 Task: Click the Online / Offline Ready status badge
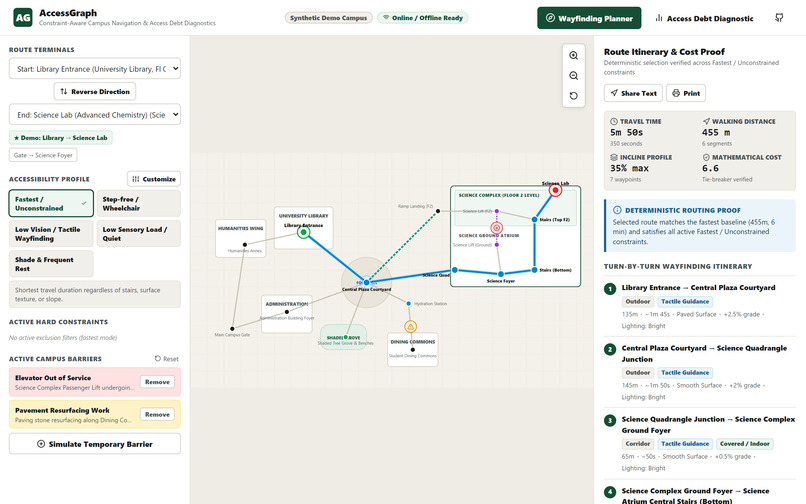click(x=423, y=17)
